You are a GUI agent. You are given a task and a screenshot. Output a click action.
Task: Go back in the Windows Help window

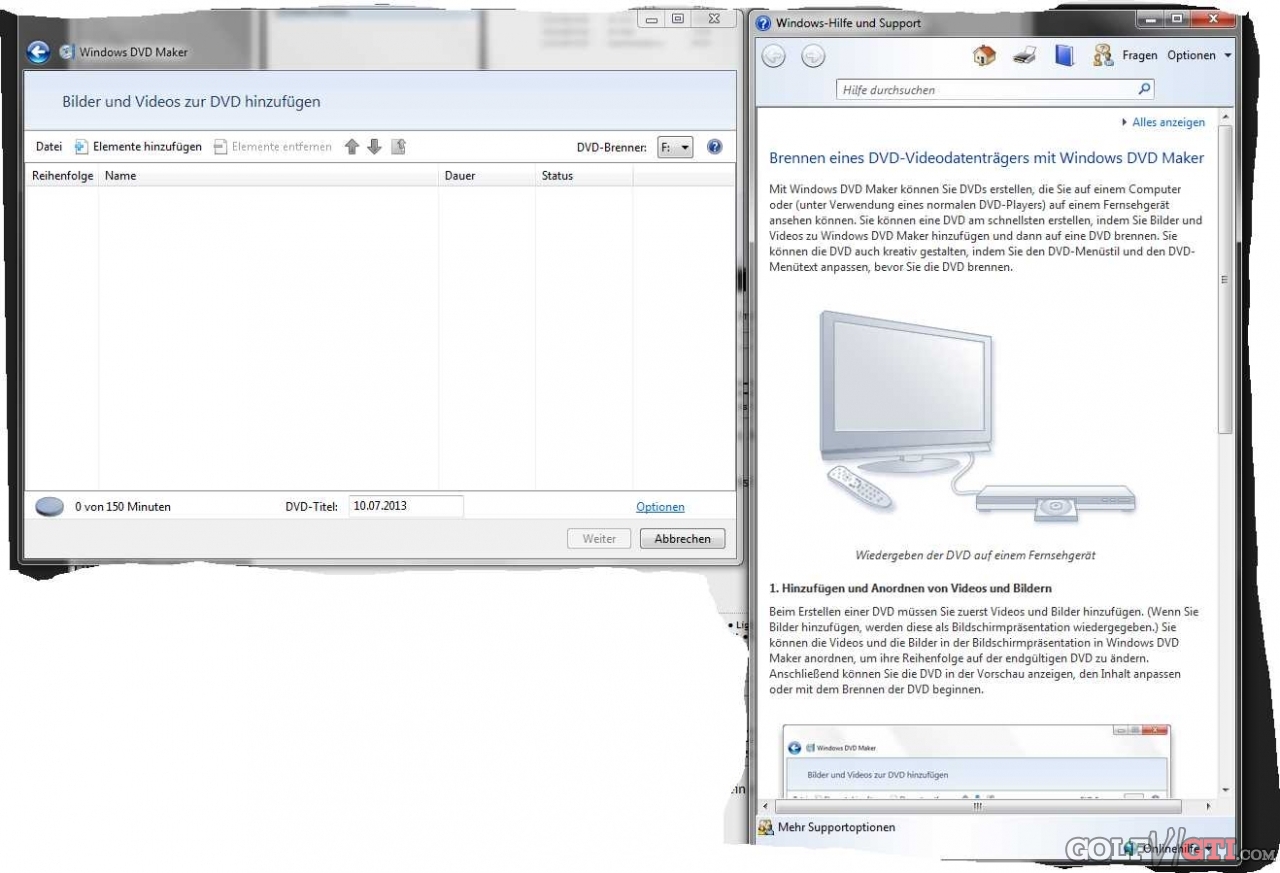coord(773,57)
